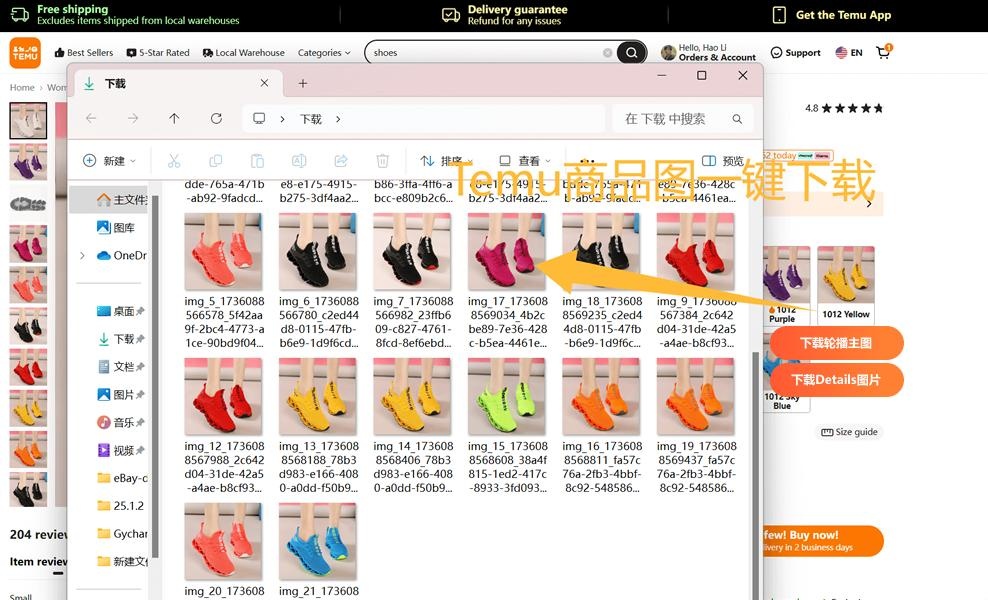Screen dimensions: 988x600
Task: Click the 下载 address bar breadcrumb
Action: [311, 118]
